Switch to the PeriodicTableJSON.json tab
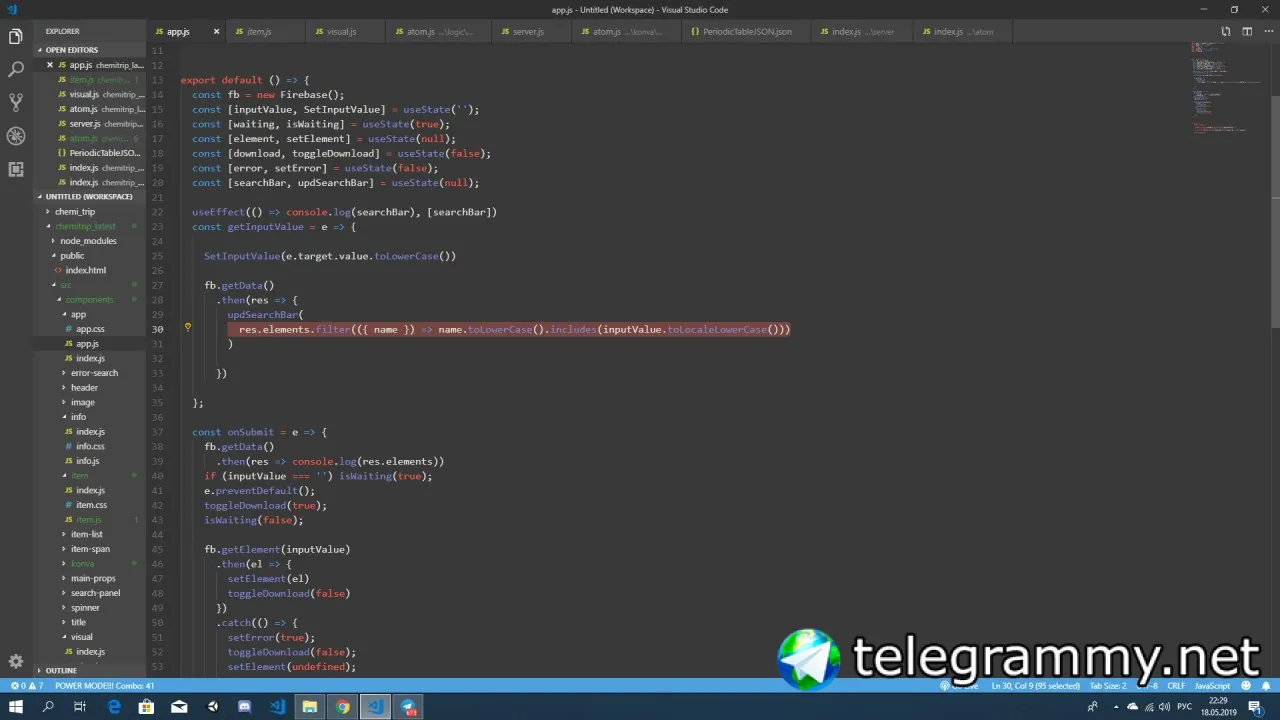1280x720 pixels. coord(744,32)
